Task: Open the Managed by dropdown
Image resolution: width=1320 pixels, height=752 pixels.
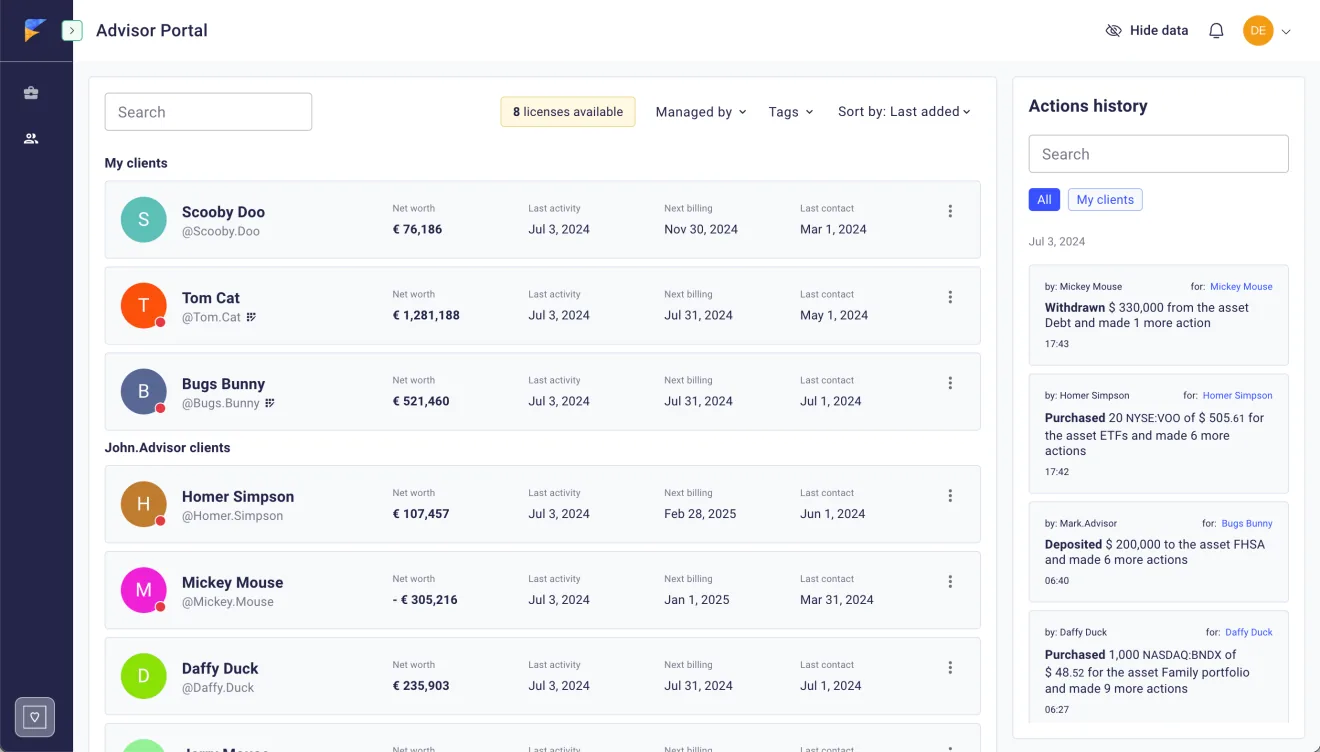Action: [x=701, y=112]
